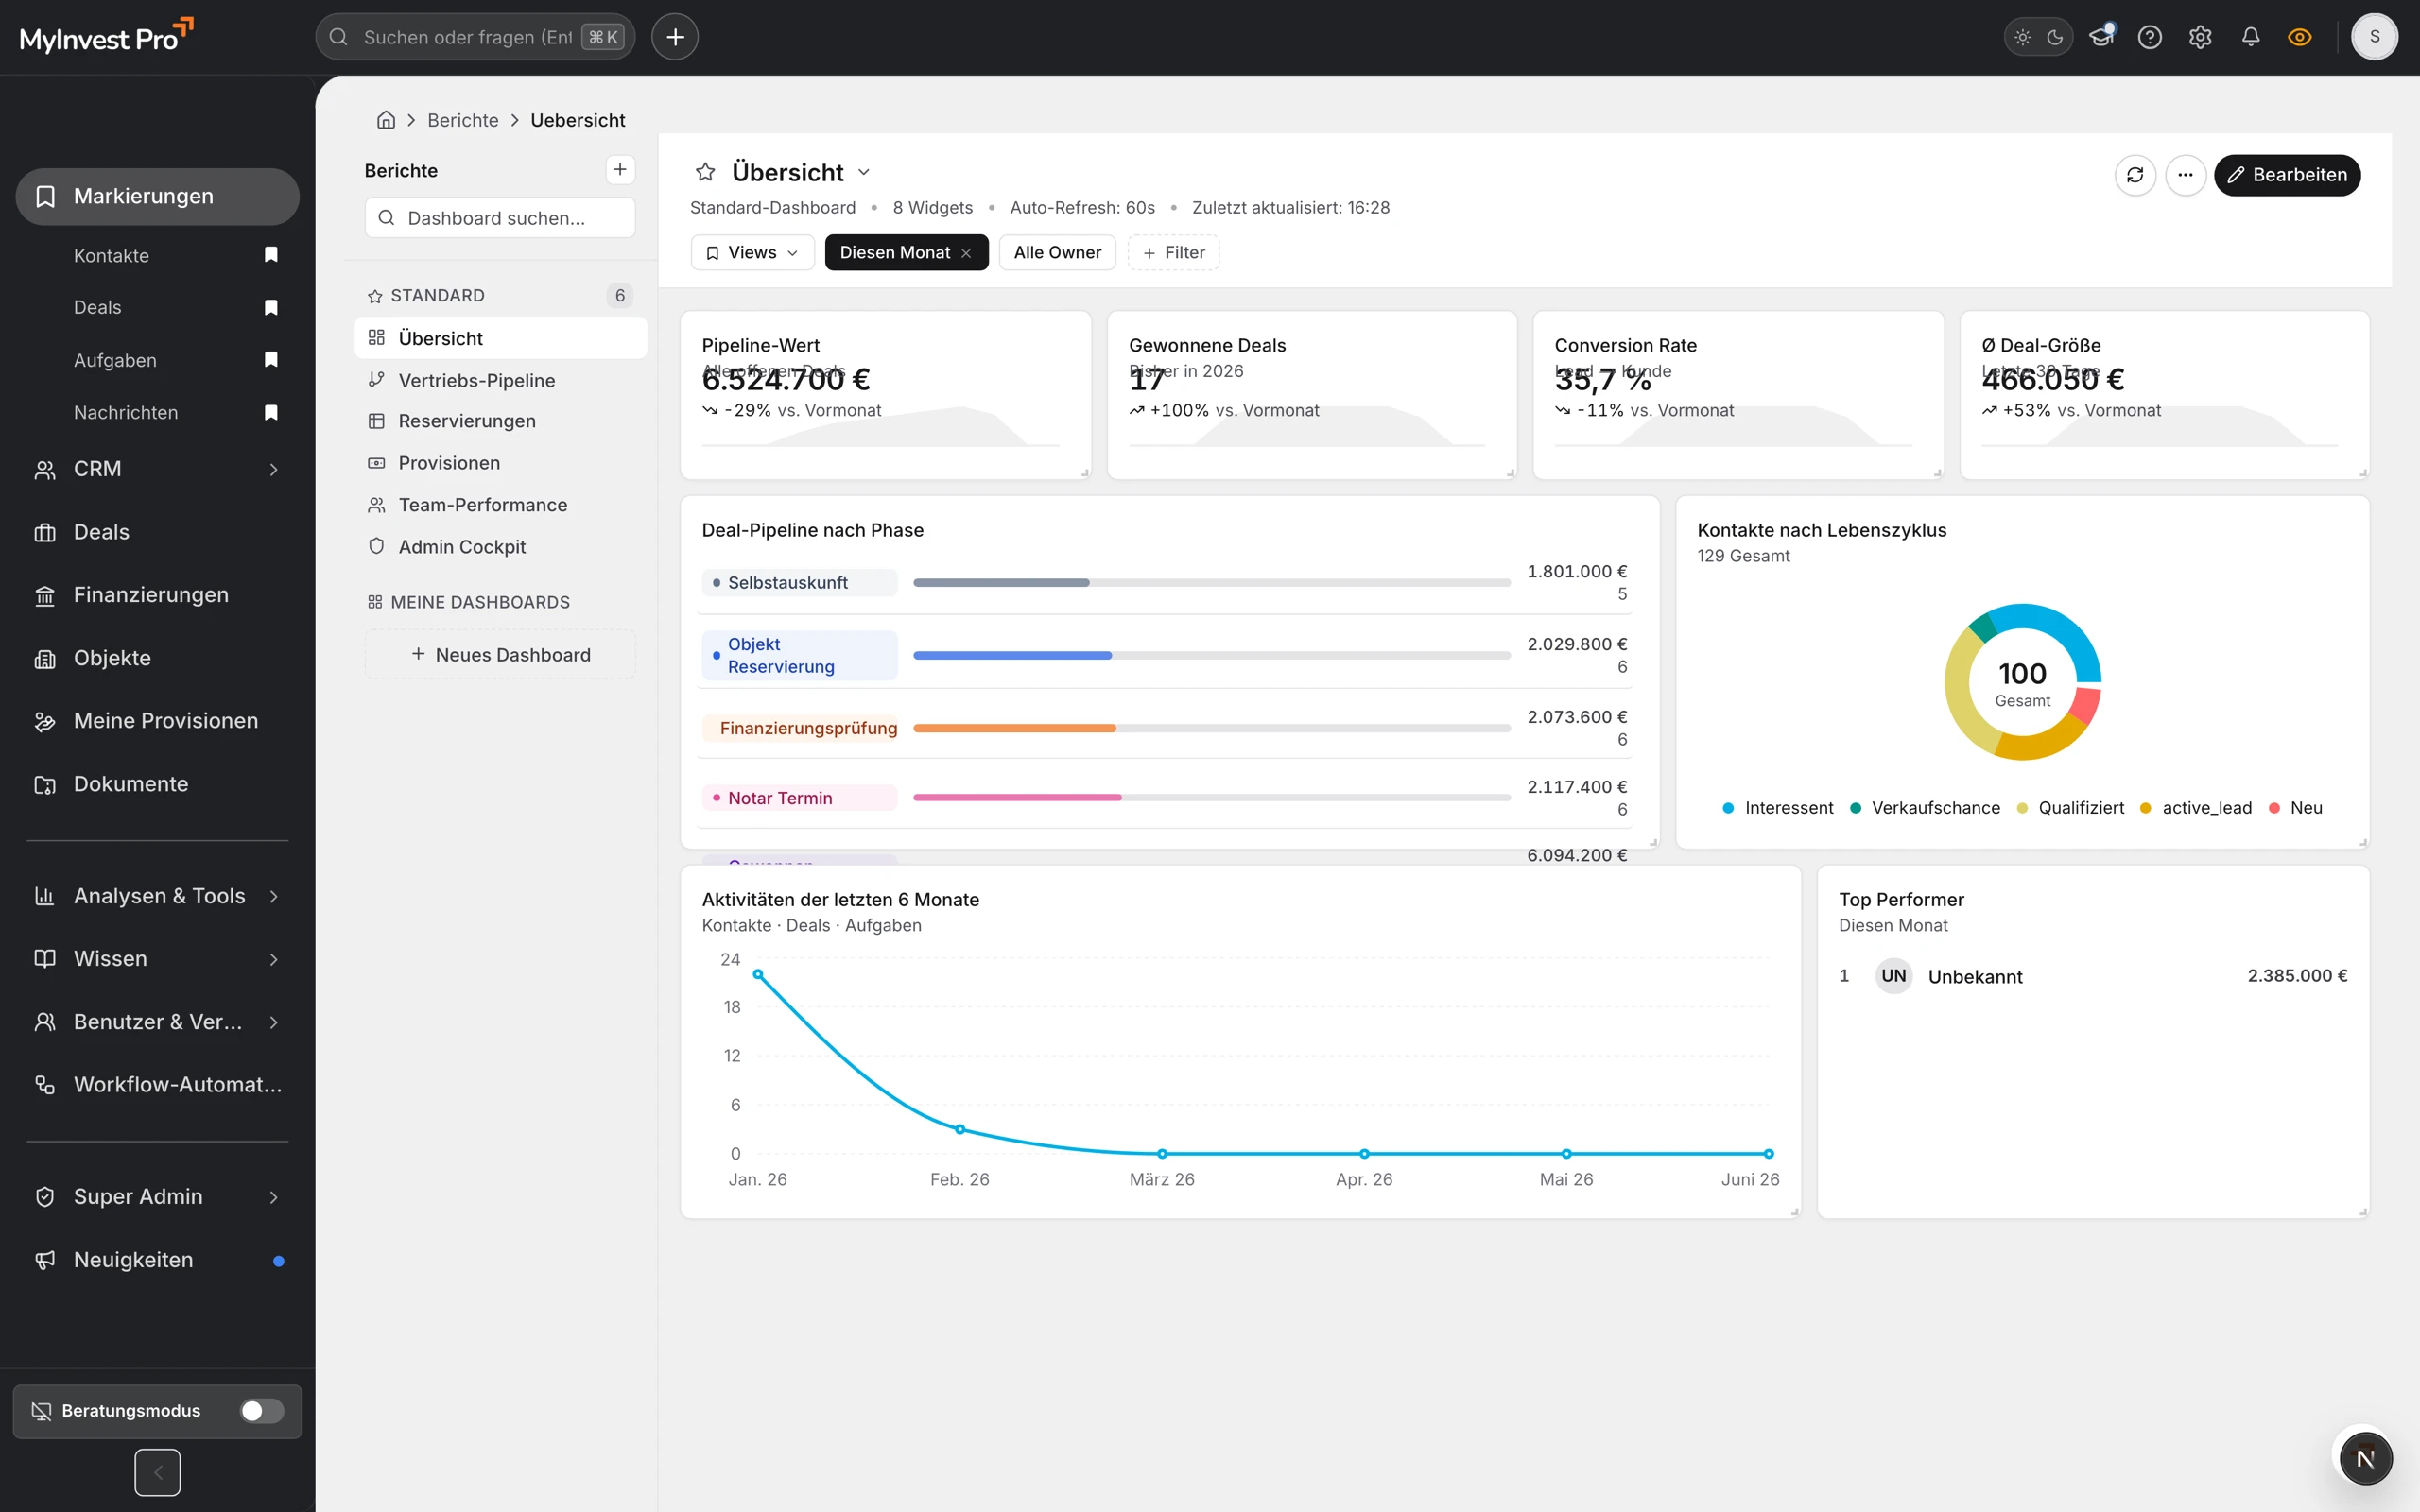Screen dimensions: 2420x1512
Task: Add a Filter
Action: pos(1174,253)
